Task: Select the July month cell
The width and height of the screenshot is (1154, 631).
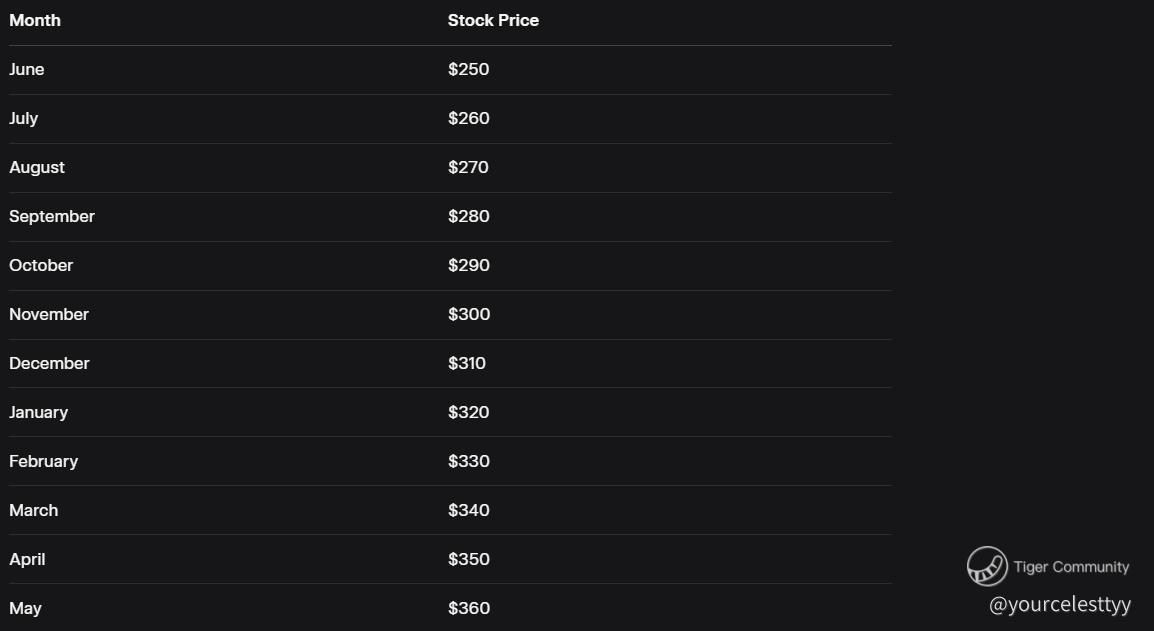Action: click(24, 118)
